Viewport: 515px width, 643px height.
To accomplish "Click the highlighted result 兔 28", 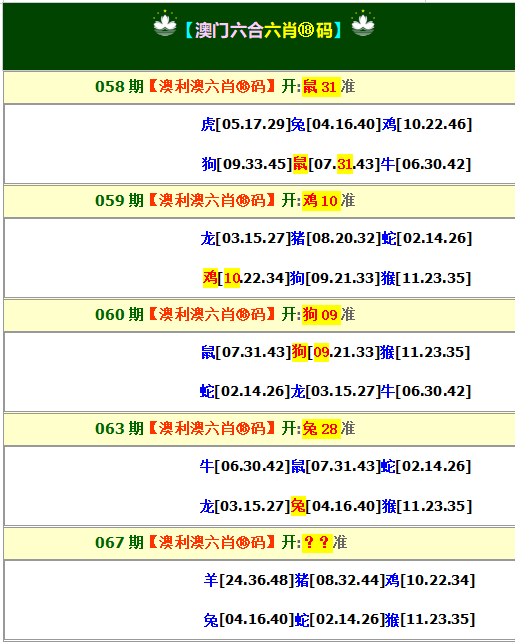I will [x=321, y=429].
